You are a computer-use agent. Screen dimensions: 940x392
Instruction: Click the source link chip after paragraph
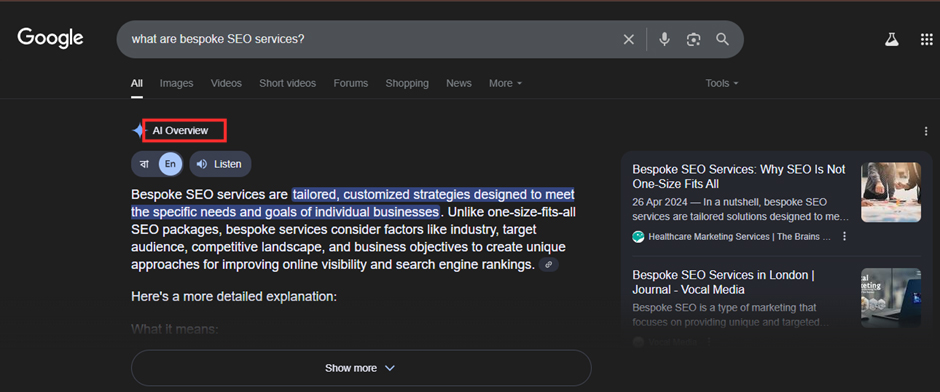[x=549, y=264]
